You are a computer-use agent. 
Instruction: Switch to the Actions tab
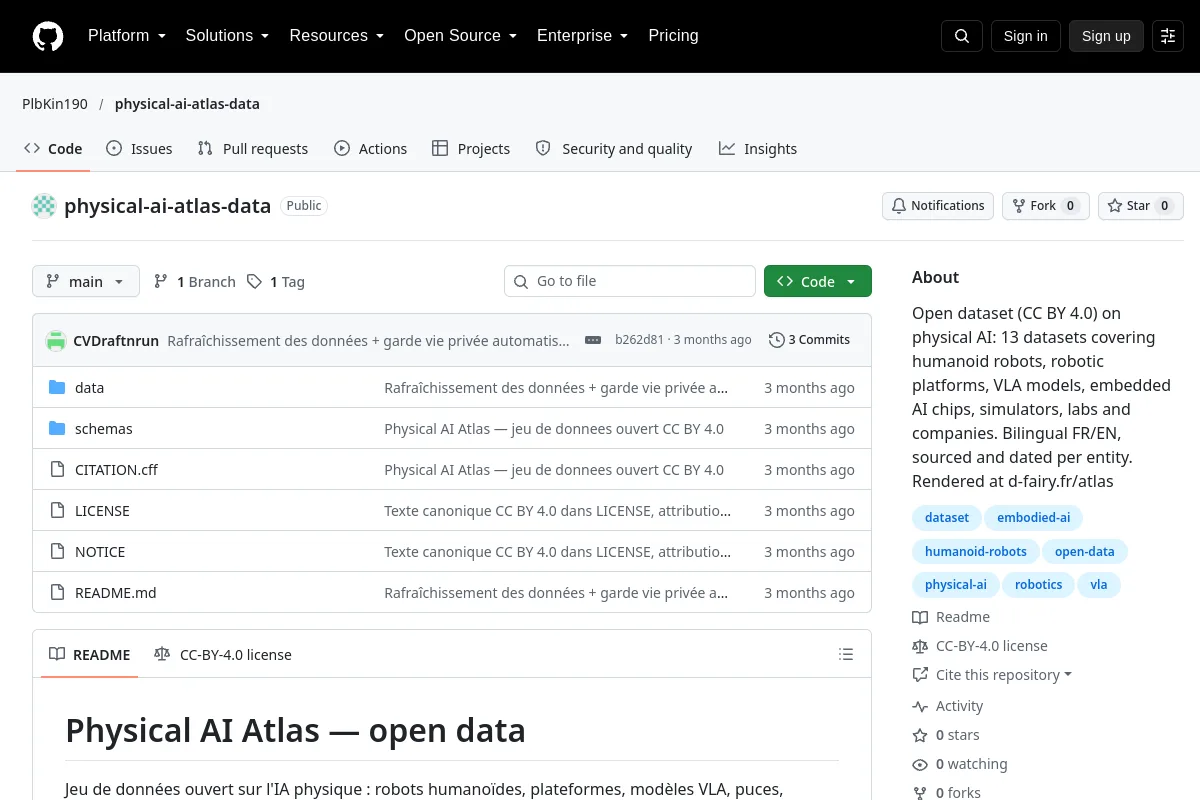371,149
